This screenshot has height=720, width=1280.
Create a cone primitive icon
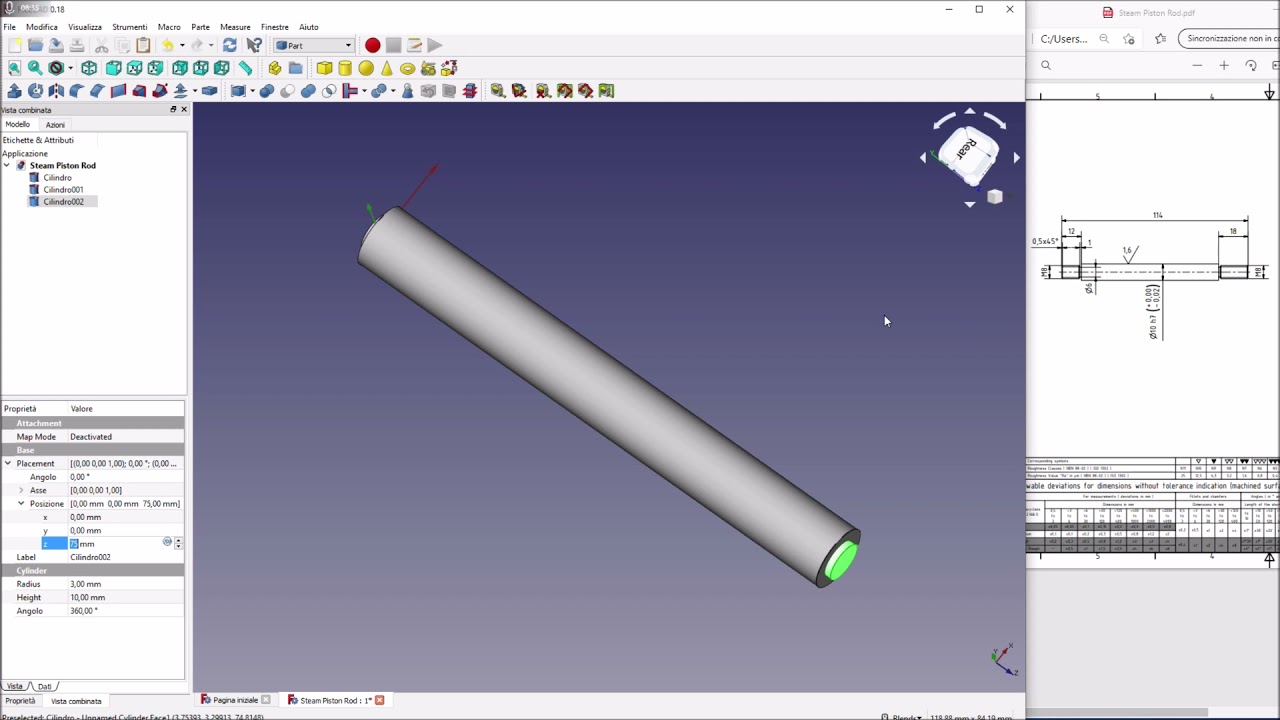[387, 68]
